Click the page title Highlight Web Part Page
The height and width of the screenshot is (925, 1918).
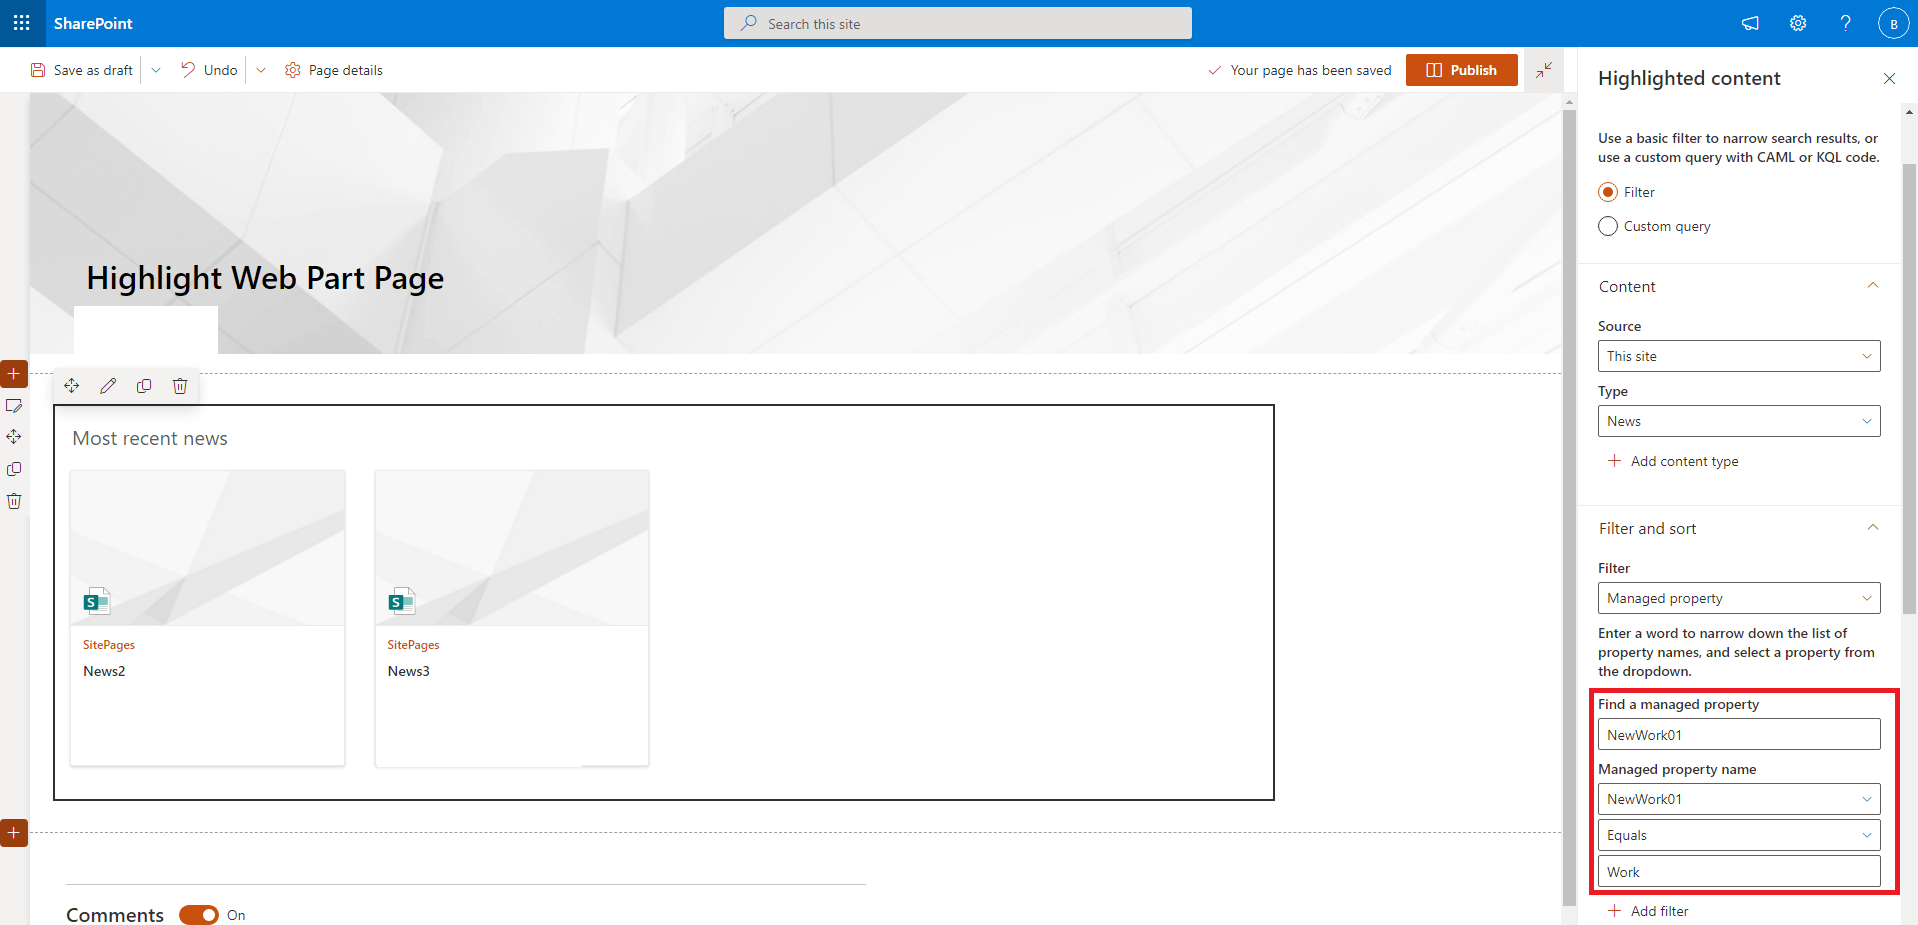pyautogui.click(x=265, y=278)
